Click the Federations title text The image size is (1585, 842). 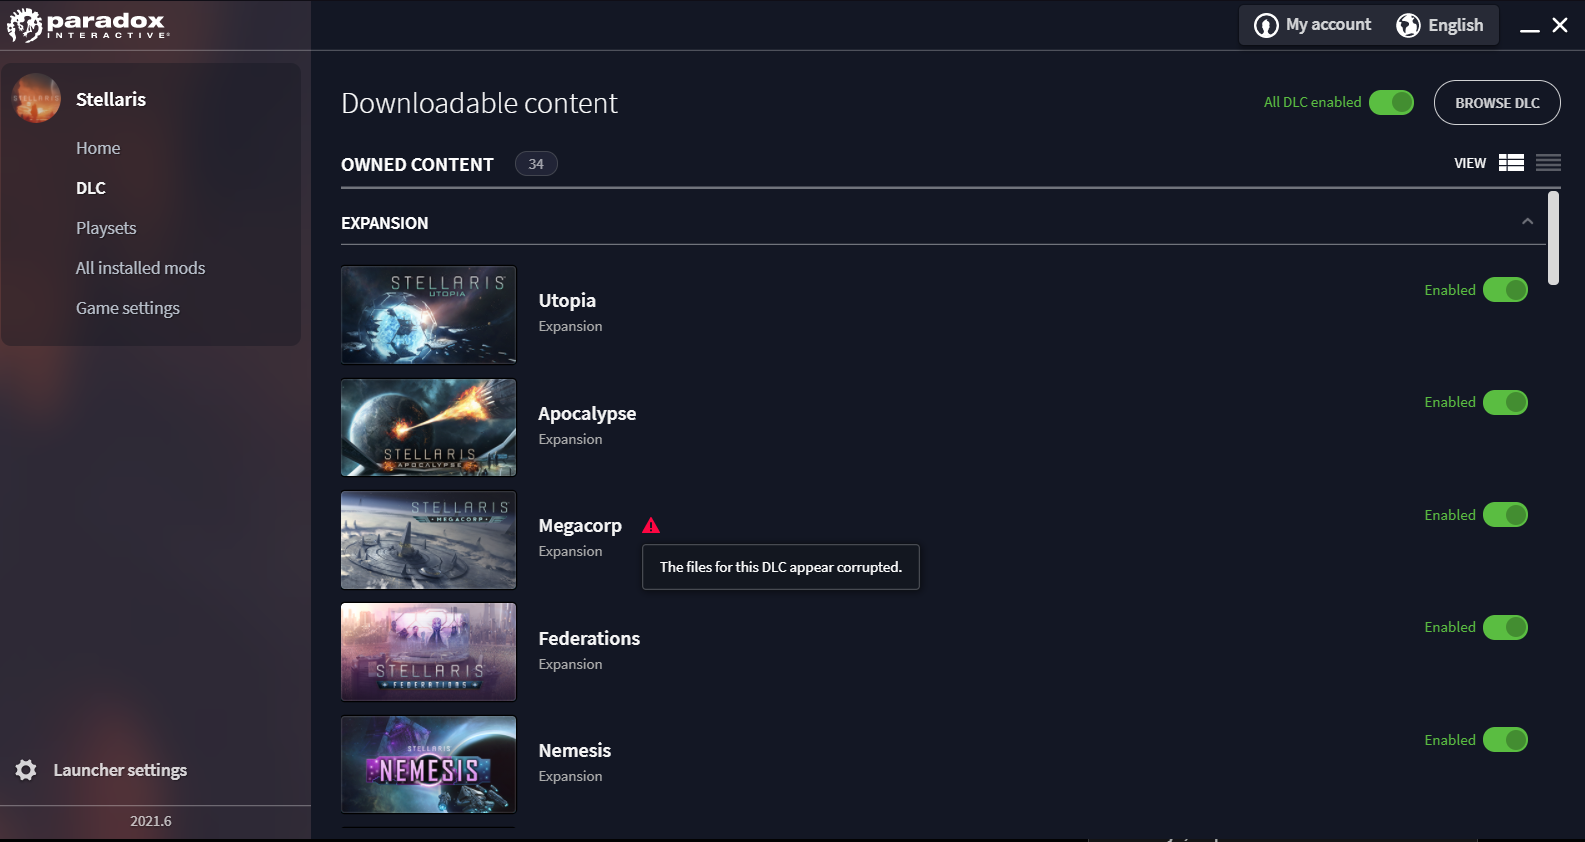pos(589,638)
